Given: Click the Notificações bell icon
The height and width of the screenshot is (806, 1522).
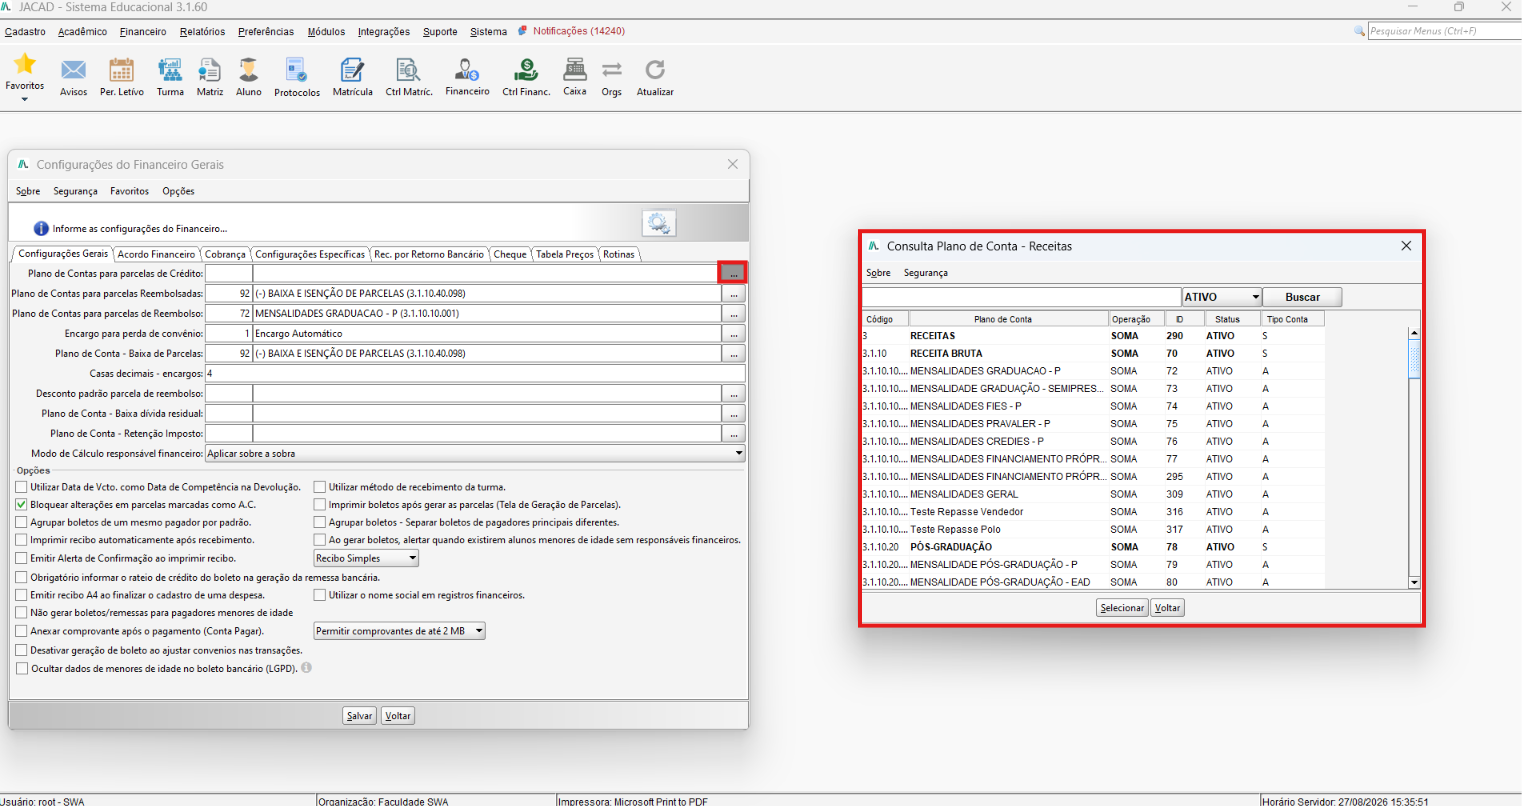Looking at the screenshot, I should pyautogui.click(x=523, y=31).
